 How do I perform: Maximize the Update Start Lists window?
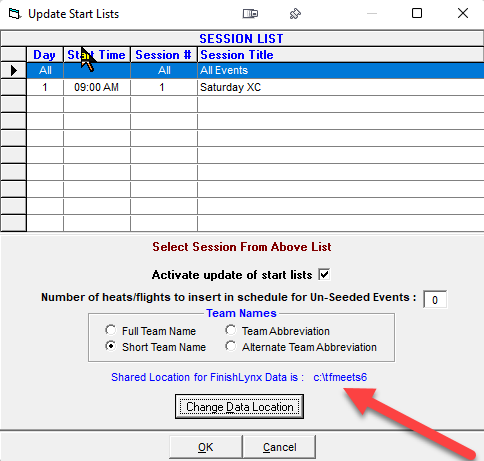[x=417, y=13]
